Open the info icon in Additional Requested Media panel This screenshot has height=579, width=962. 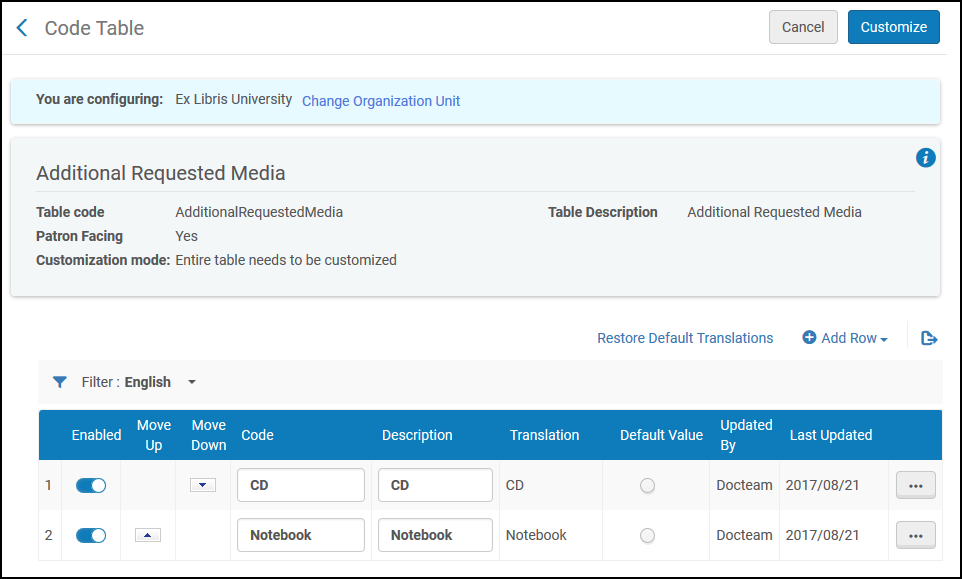(x=926, y=158)
